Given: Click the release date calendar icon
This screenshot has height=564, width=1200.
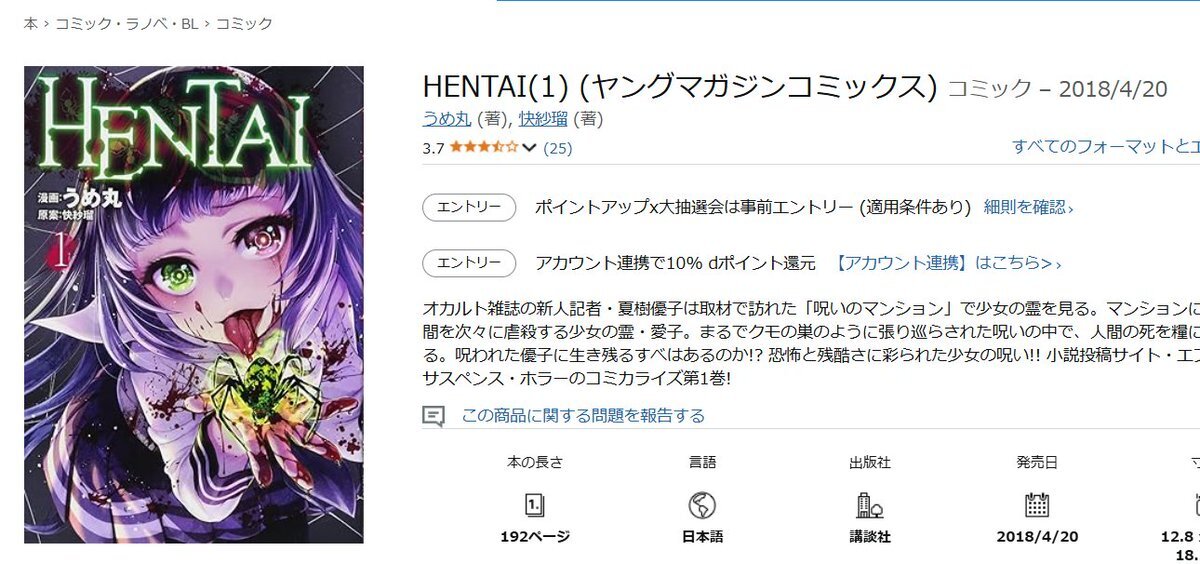Looking at the screenshot, I should (x=1037, y=504).
